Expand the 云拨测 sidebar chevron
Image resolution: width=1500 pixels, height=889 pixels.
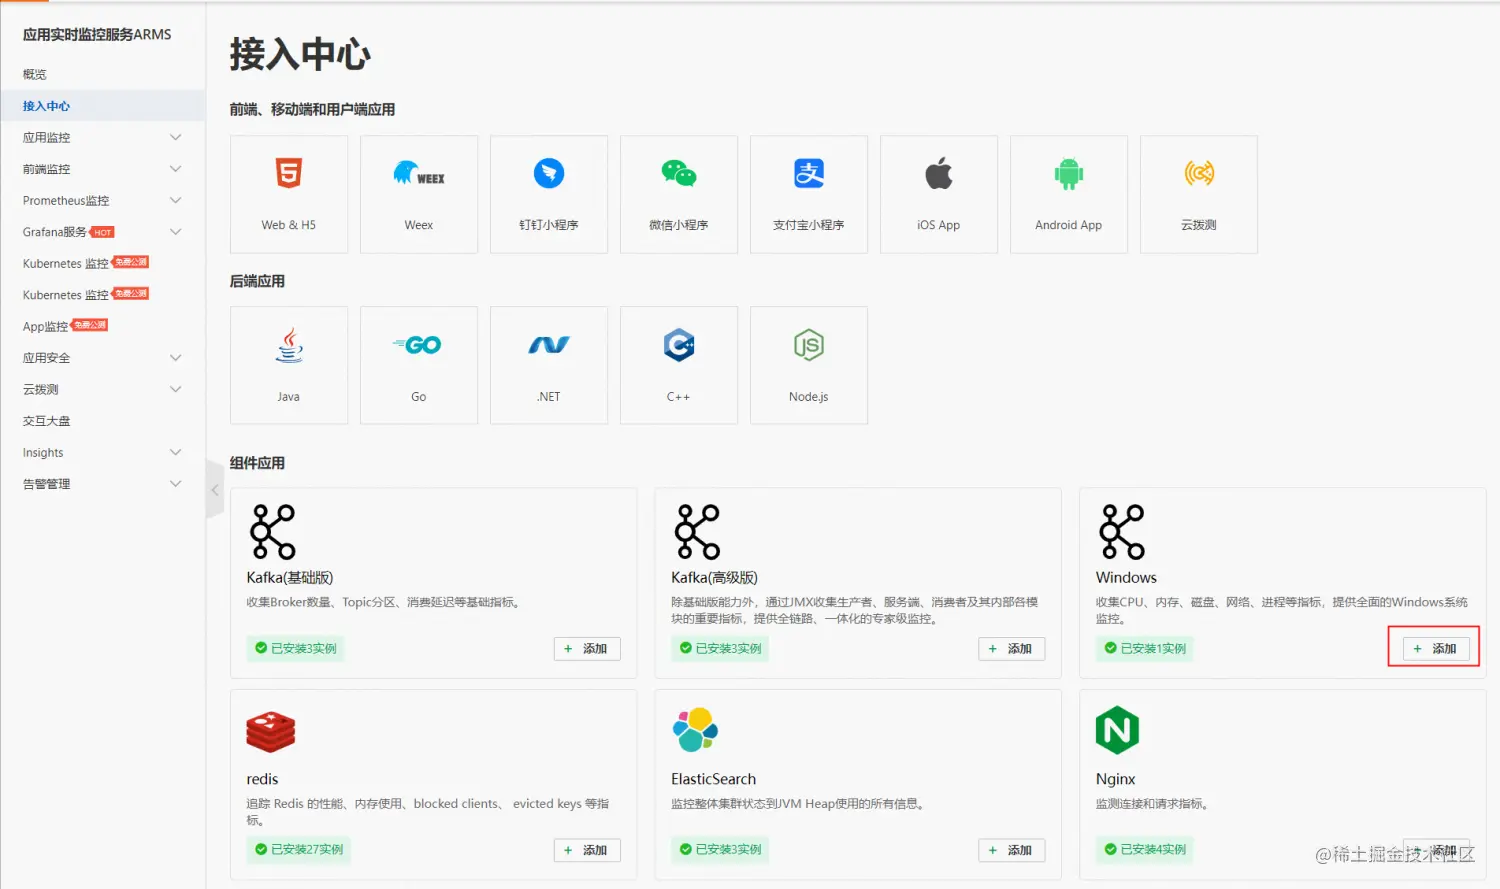click(x=176, y=389)
